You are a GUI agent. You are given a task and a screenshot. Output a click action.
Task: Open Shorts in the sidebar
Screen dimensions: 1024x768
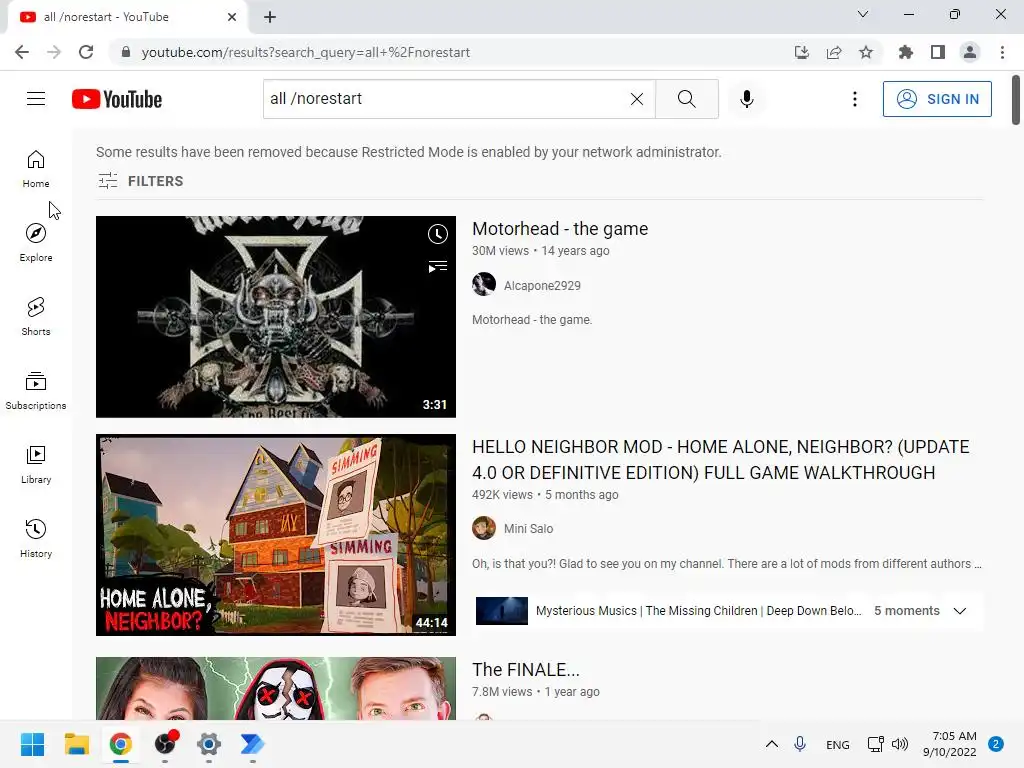click(x=36, y=317)
